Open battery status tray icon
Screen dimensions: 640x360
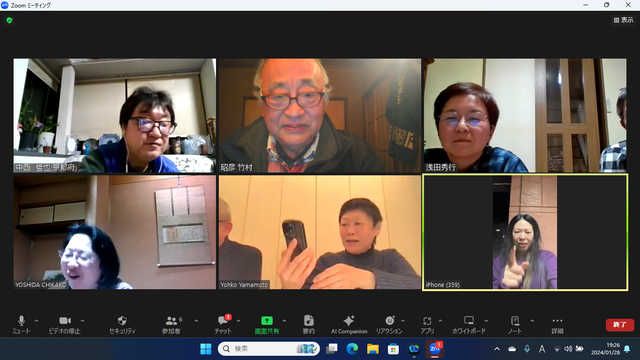click(x=579, y=349)
